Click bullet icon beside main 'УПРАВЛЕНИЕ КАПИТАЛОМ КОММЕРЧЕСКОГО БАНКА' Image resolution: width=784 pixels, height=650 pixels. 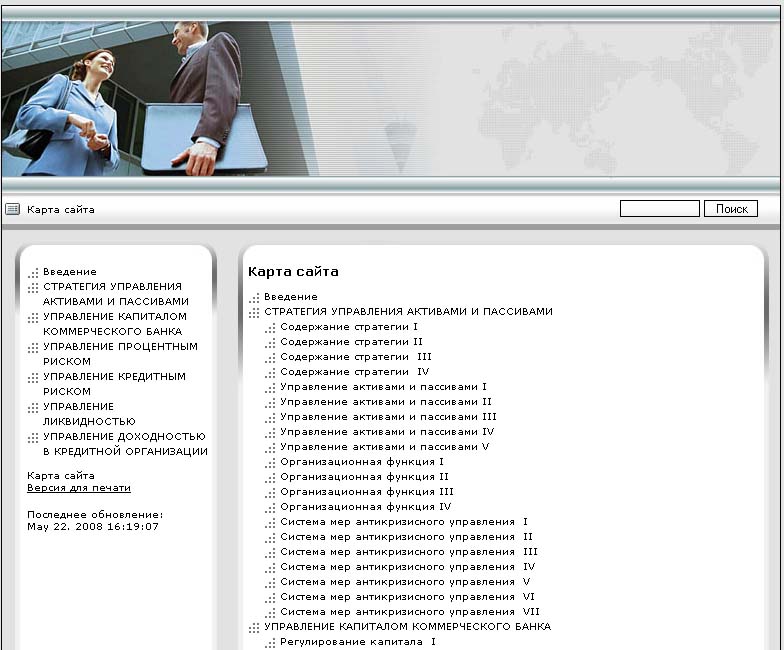click(x=254, y=627)
